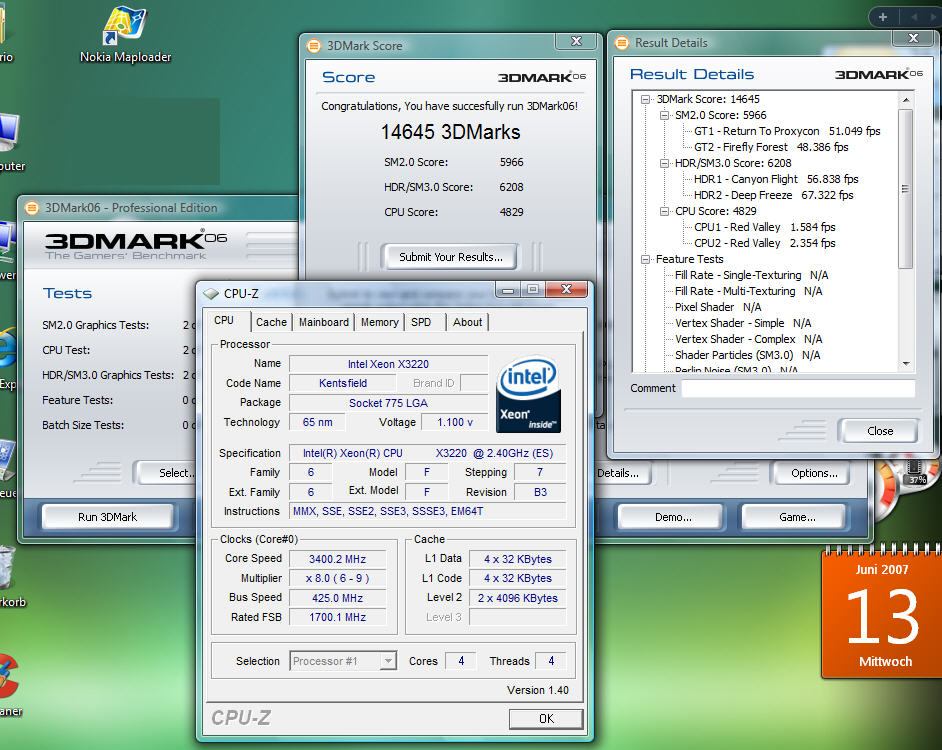Select HDR2 - Deep Freeze row
The width and height of the screenshot is (942, 750).
tap(773, 195)
